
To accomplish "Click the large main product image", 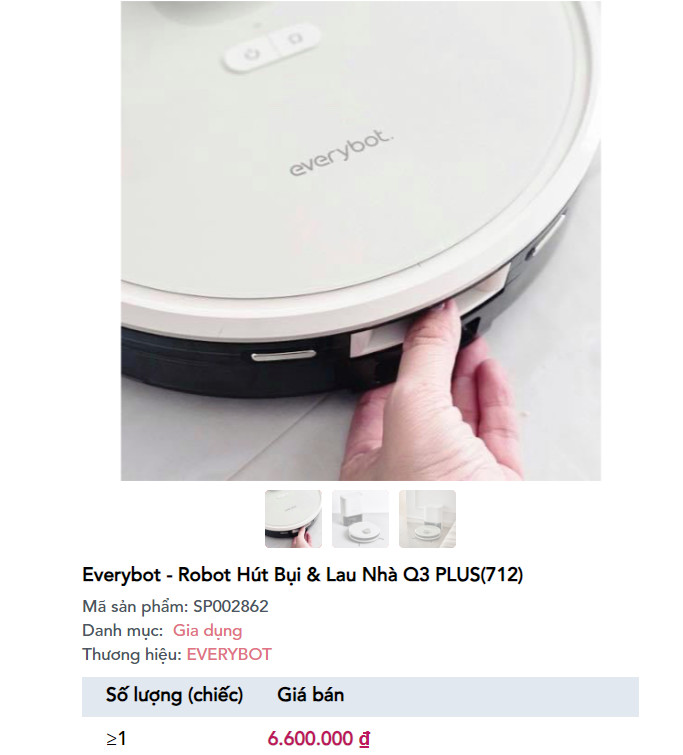I will coord(361,241).
